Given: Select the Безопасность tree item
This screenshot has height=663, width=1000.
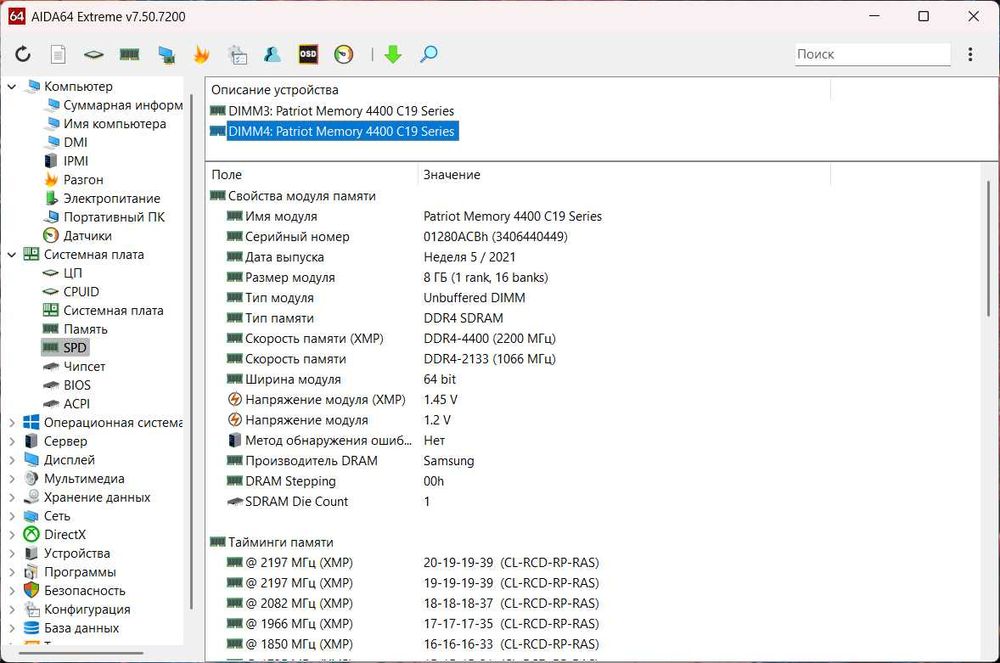Looking at the screenshot, I should [75, 591].
